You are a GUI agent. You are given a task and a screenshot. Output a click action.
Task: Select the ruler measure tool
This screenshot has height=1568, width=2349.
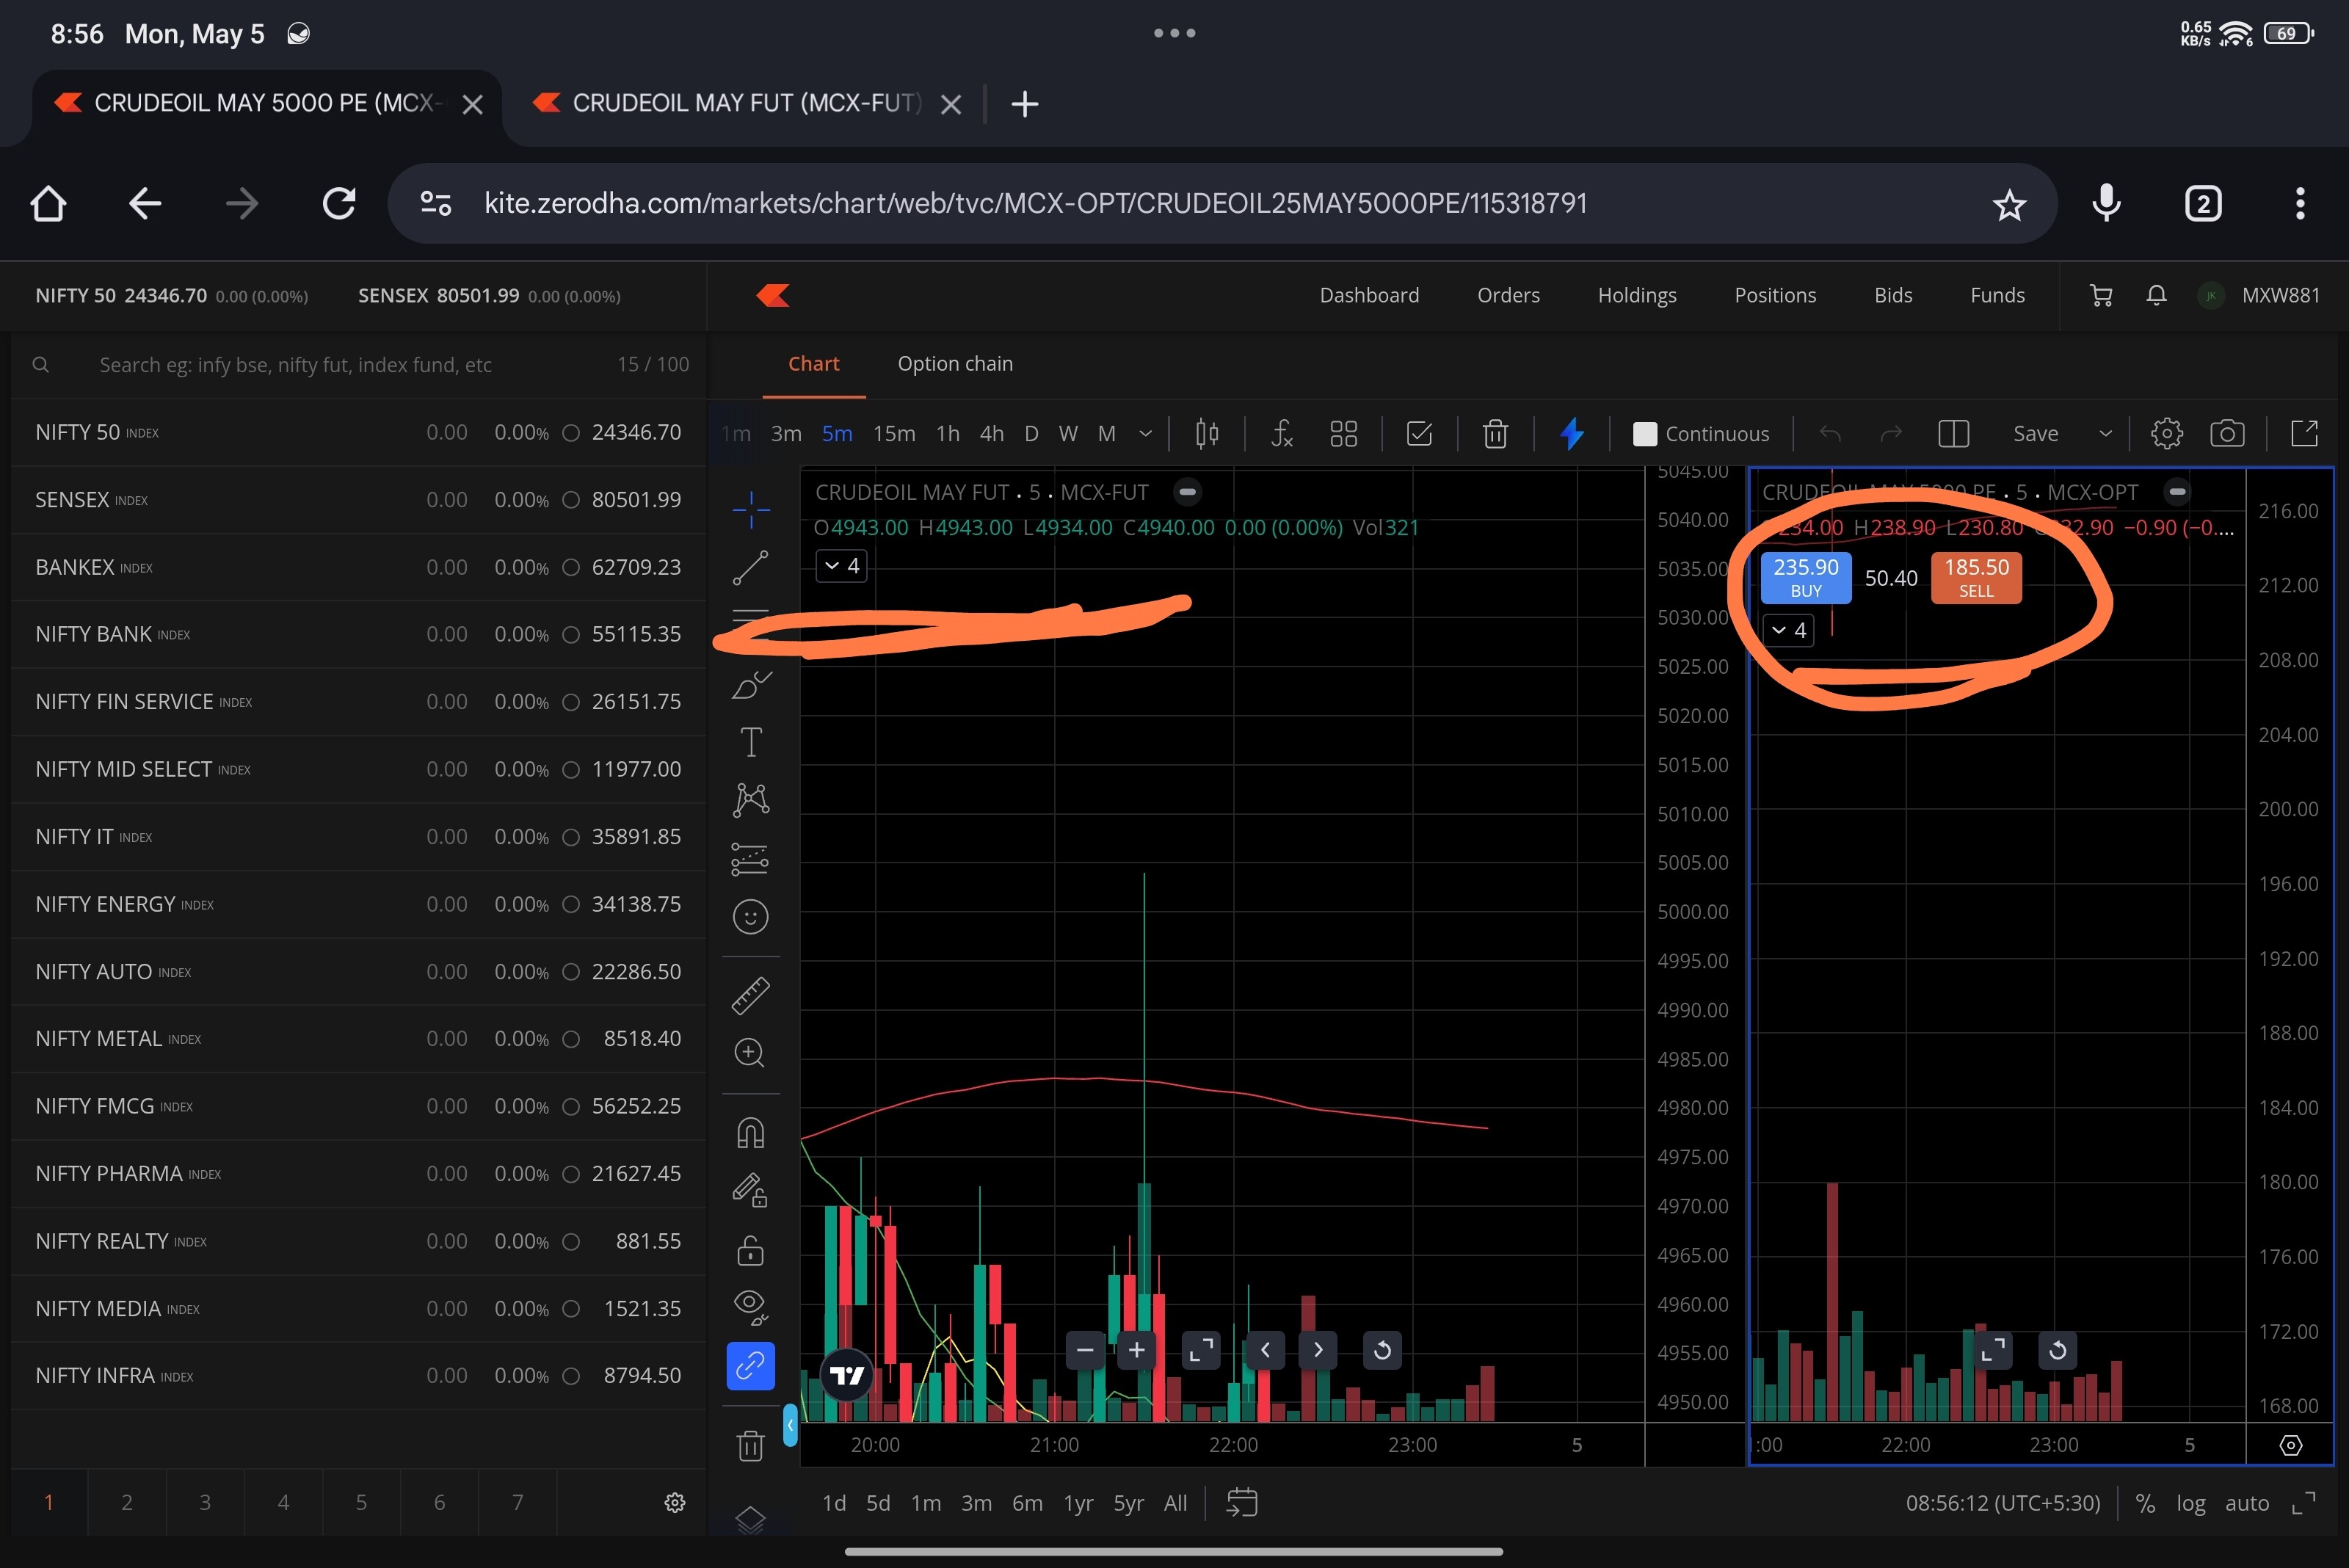[750, 995]
